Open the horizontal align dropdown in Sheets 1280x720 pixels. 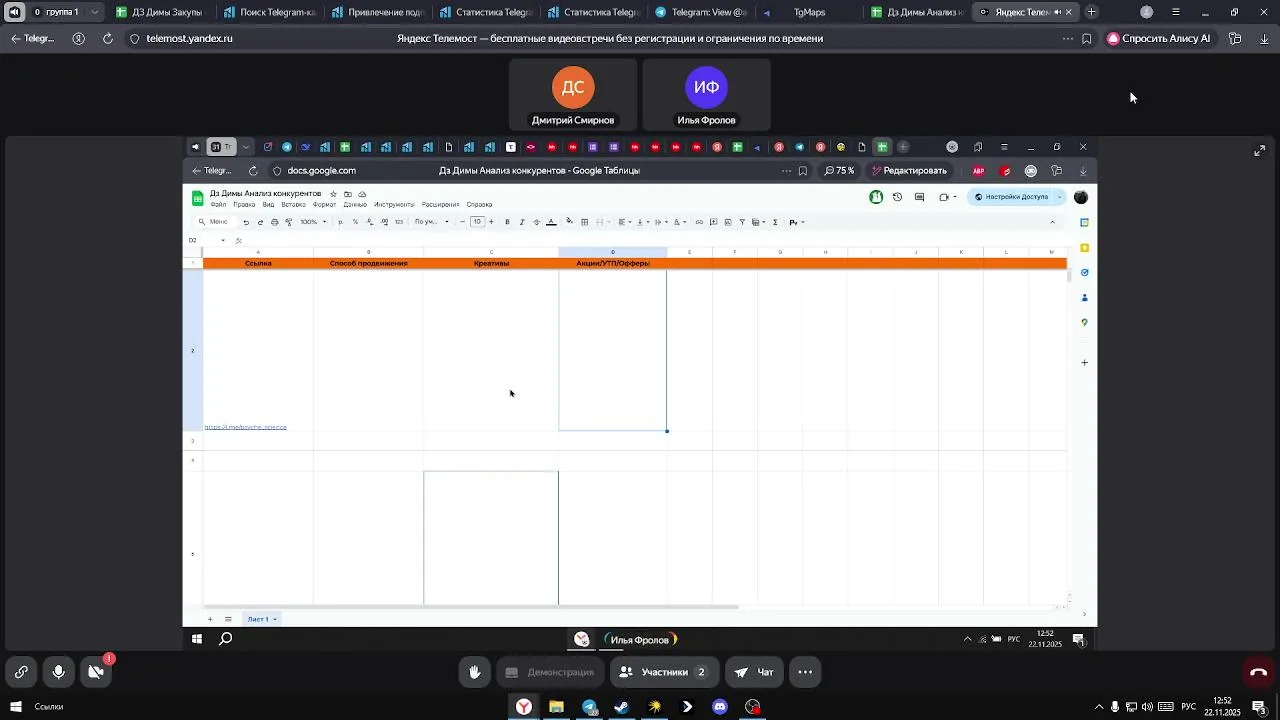pos(624,222)
